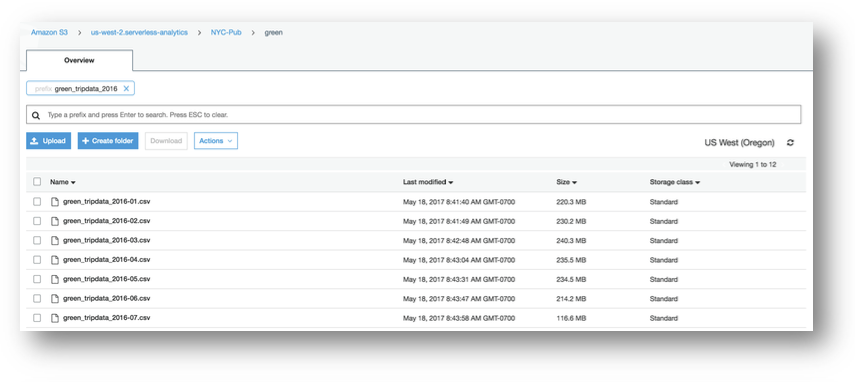
Task: Open green_tripdata_2016-02.csv file
Action: 106,221
